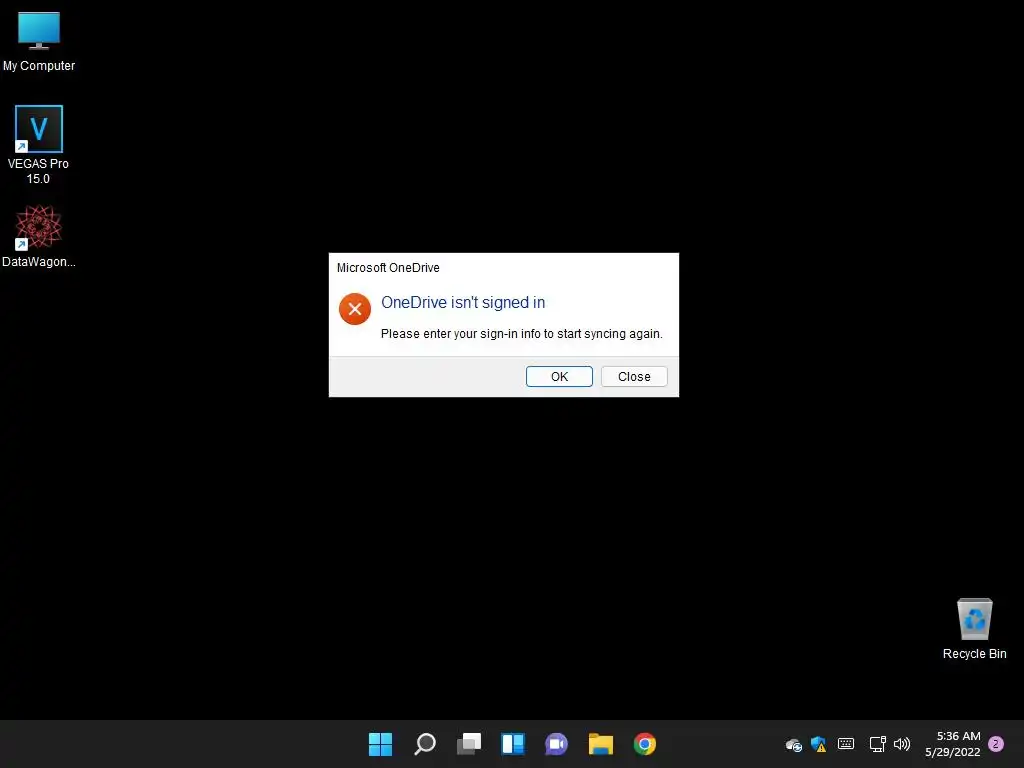Open the Windows Start menu
Screen dimensions: 1024x768
[x=380, y=744]
